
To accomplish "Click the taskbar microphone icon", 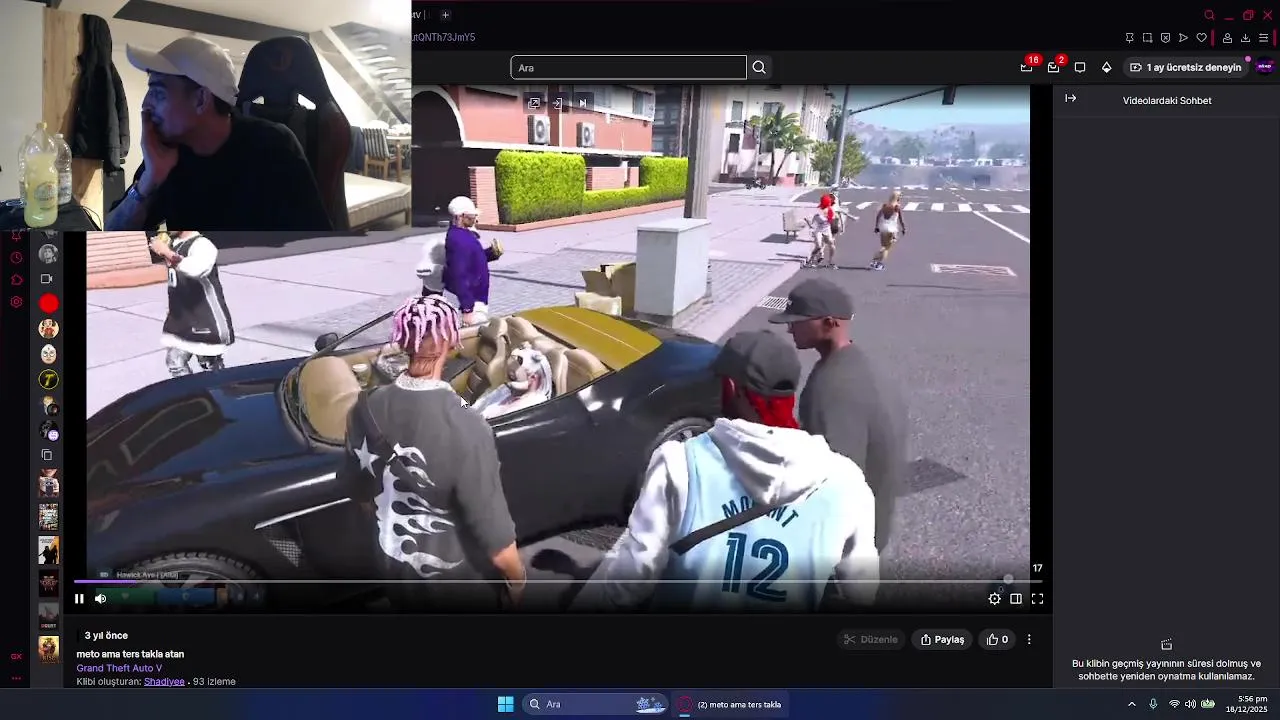I will point(1153,704).
